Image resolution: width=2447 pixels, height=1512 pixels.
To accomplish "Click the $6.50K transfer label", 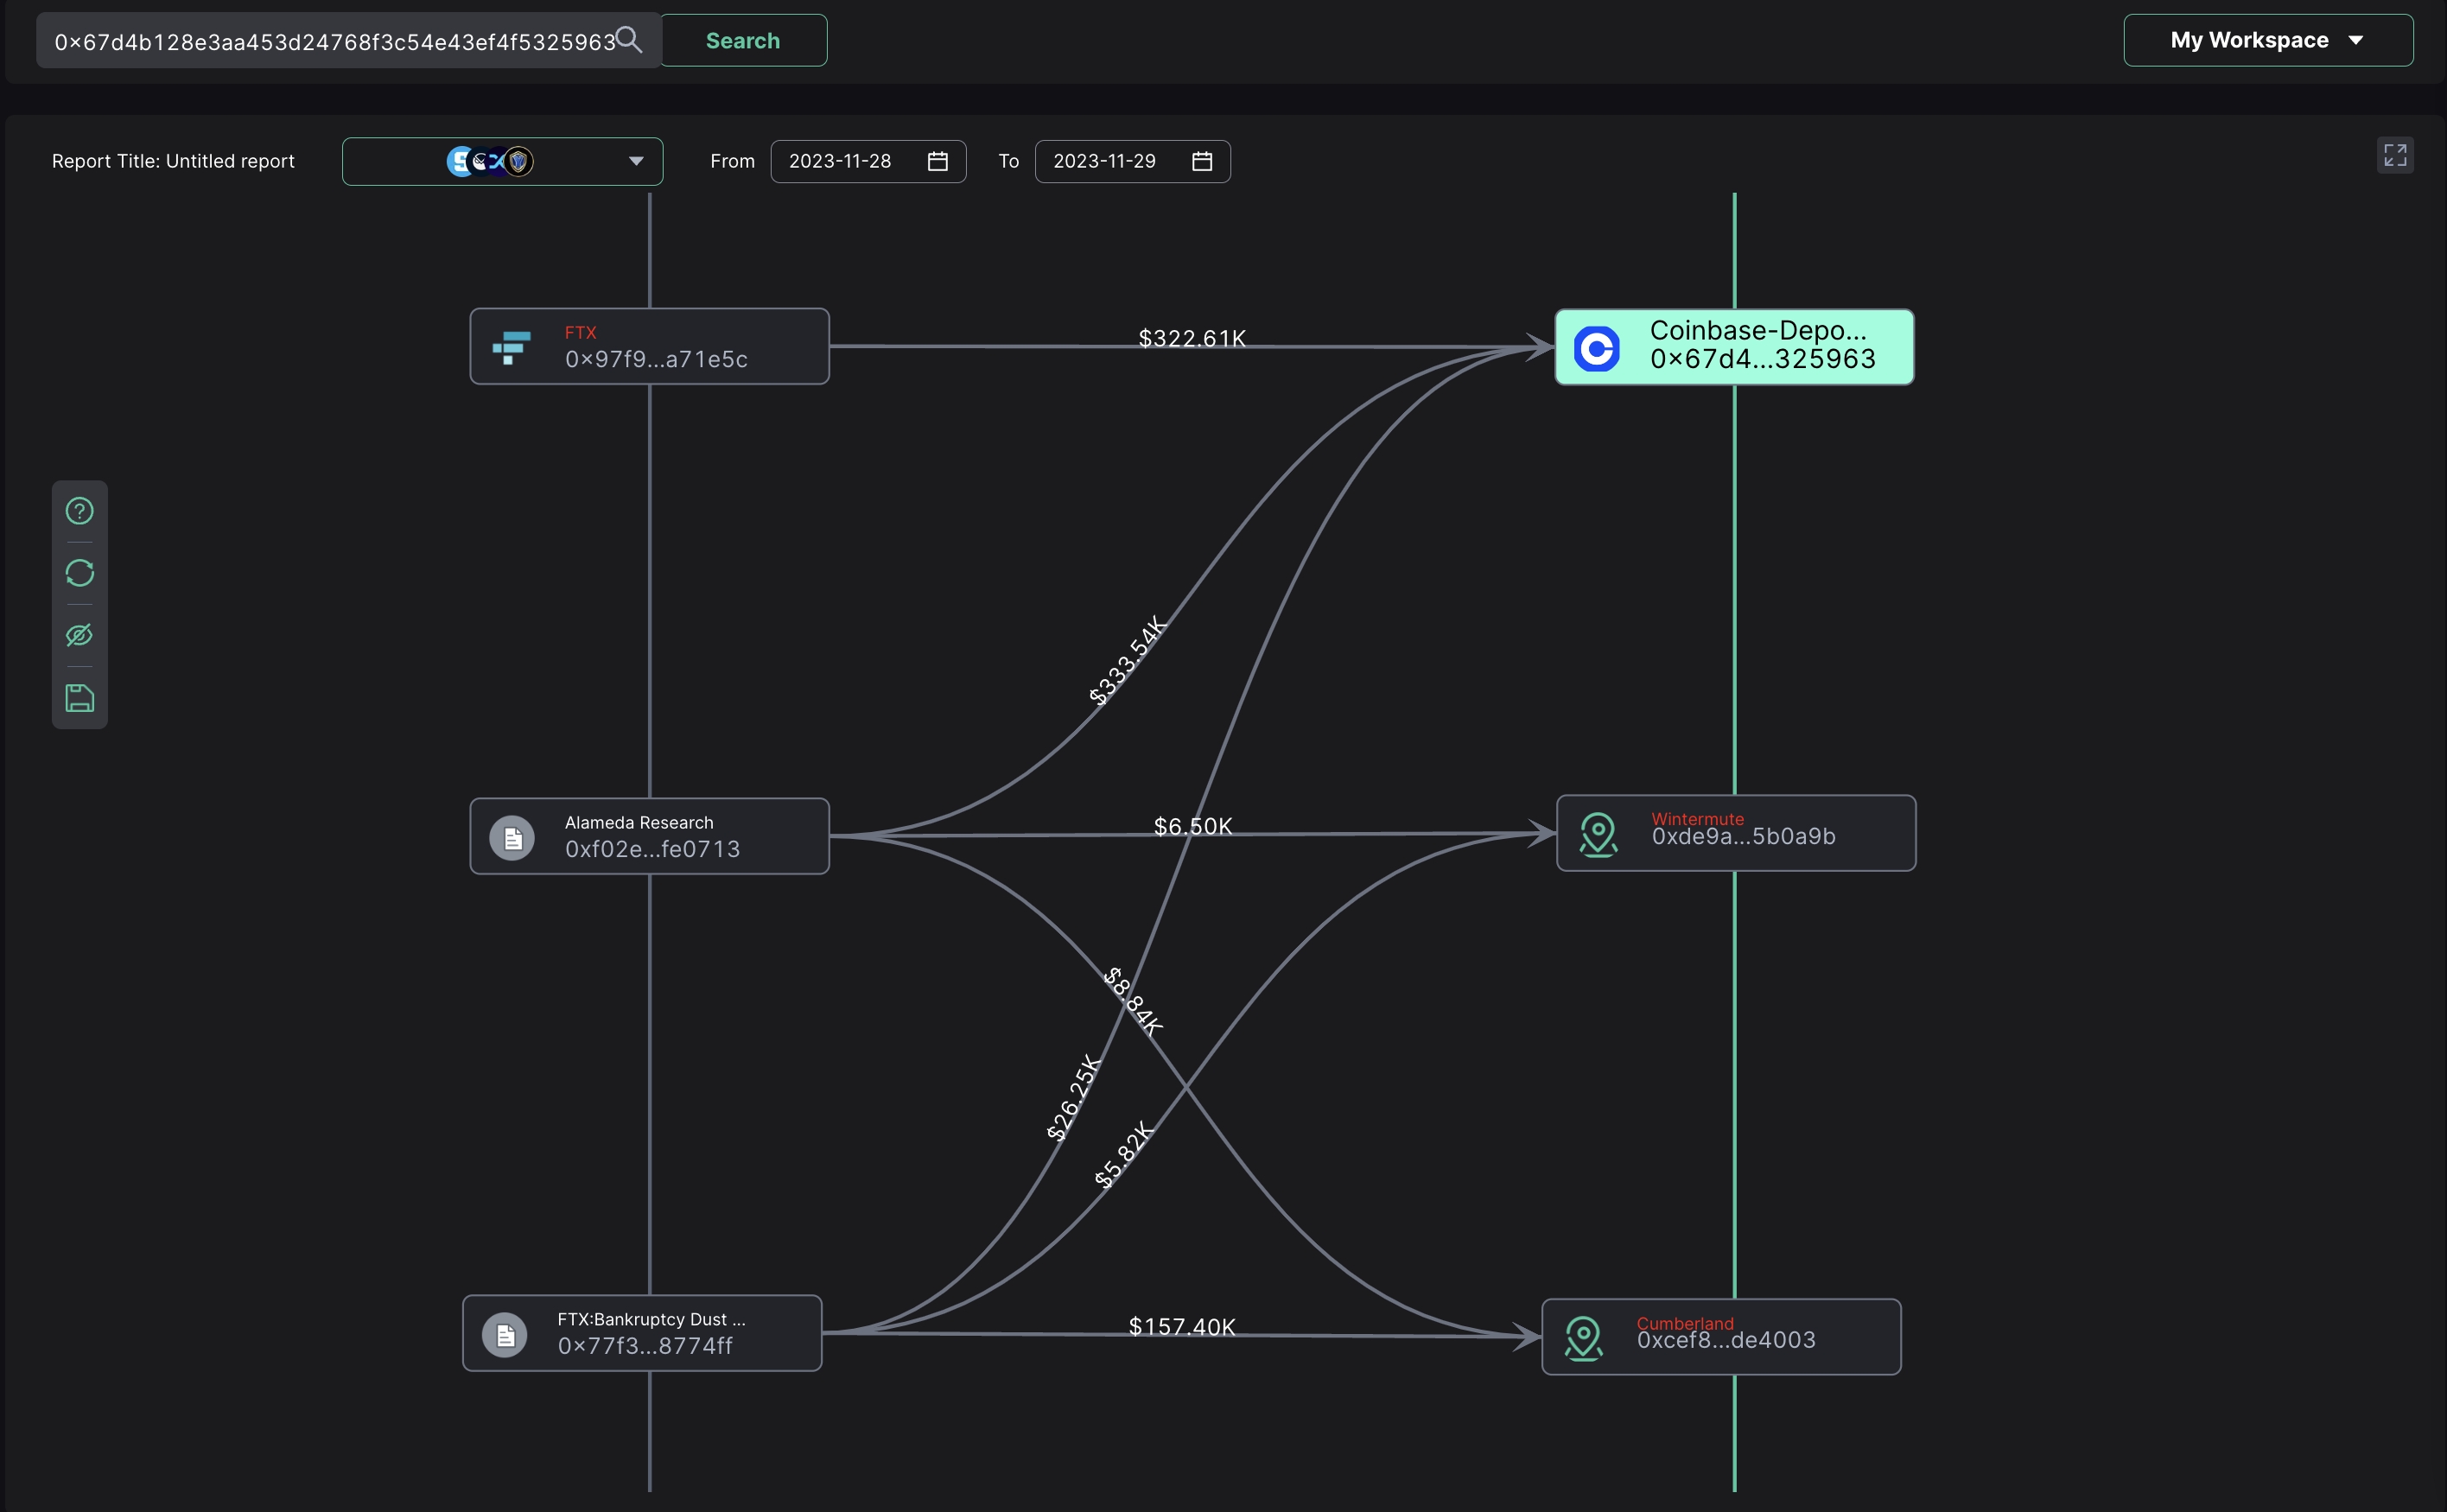I will (1193, 826).
